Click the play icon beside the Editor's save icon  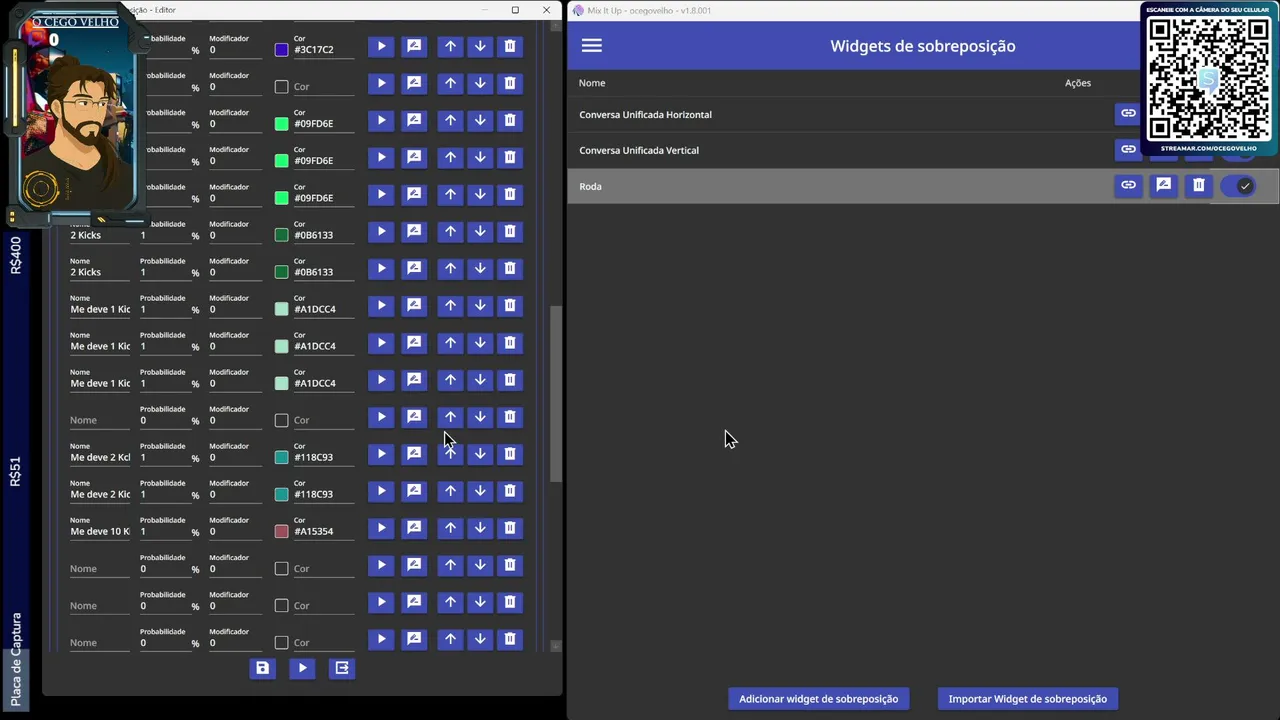point(302,668)
